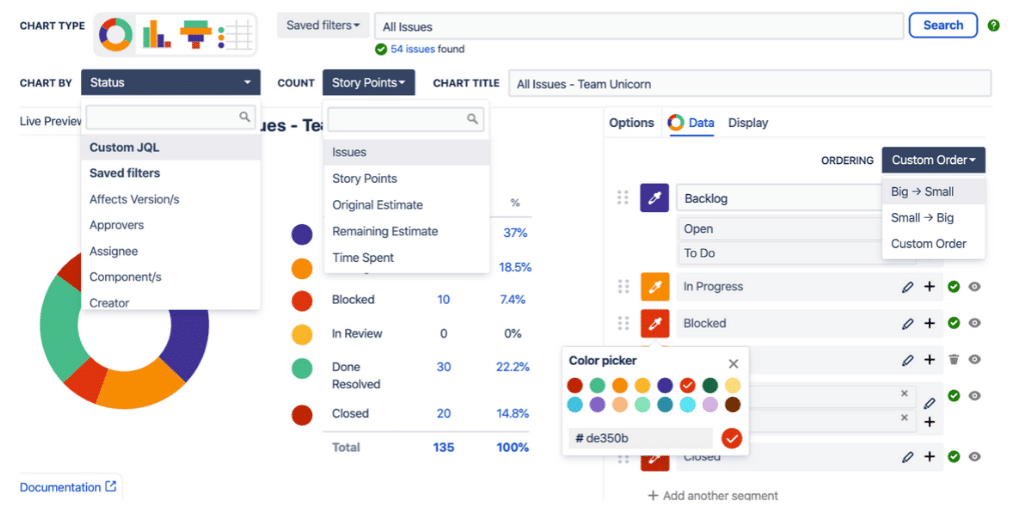Toggle visibility of the Closed segment
The width and height of the screenshot is (1024, 512).
coord(974,456)
